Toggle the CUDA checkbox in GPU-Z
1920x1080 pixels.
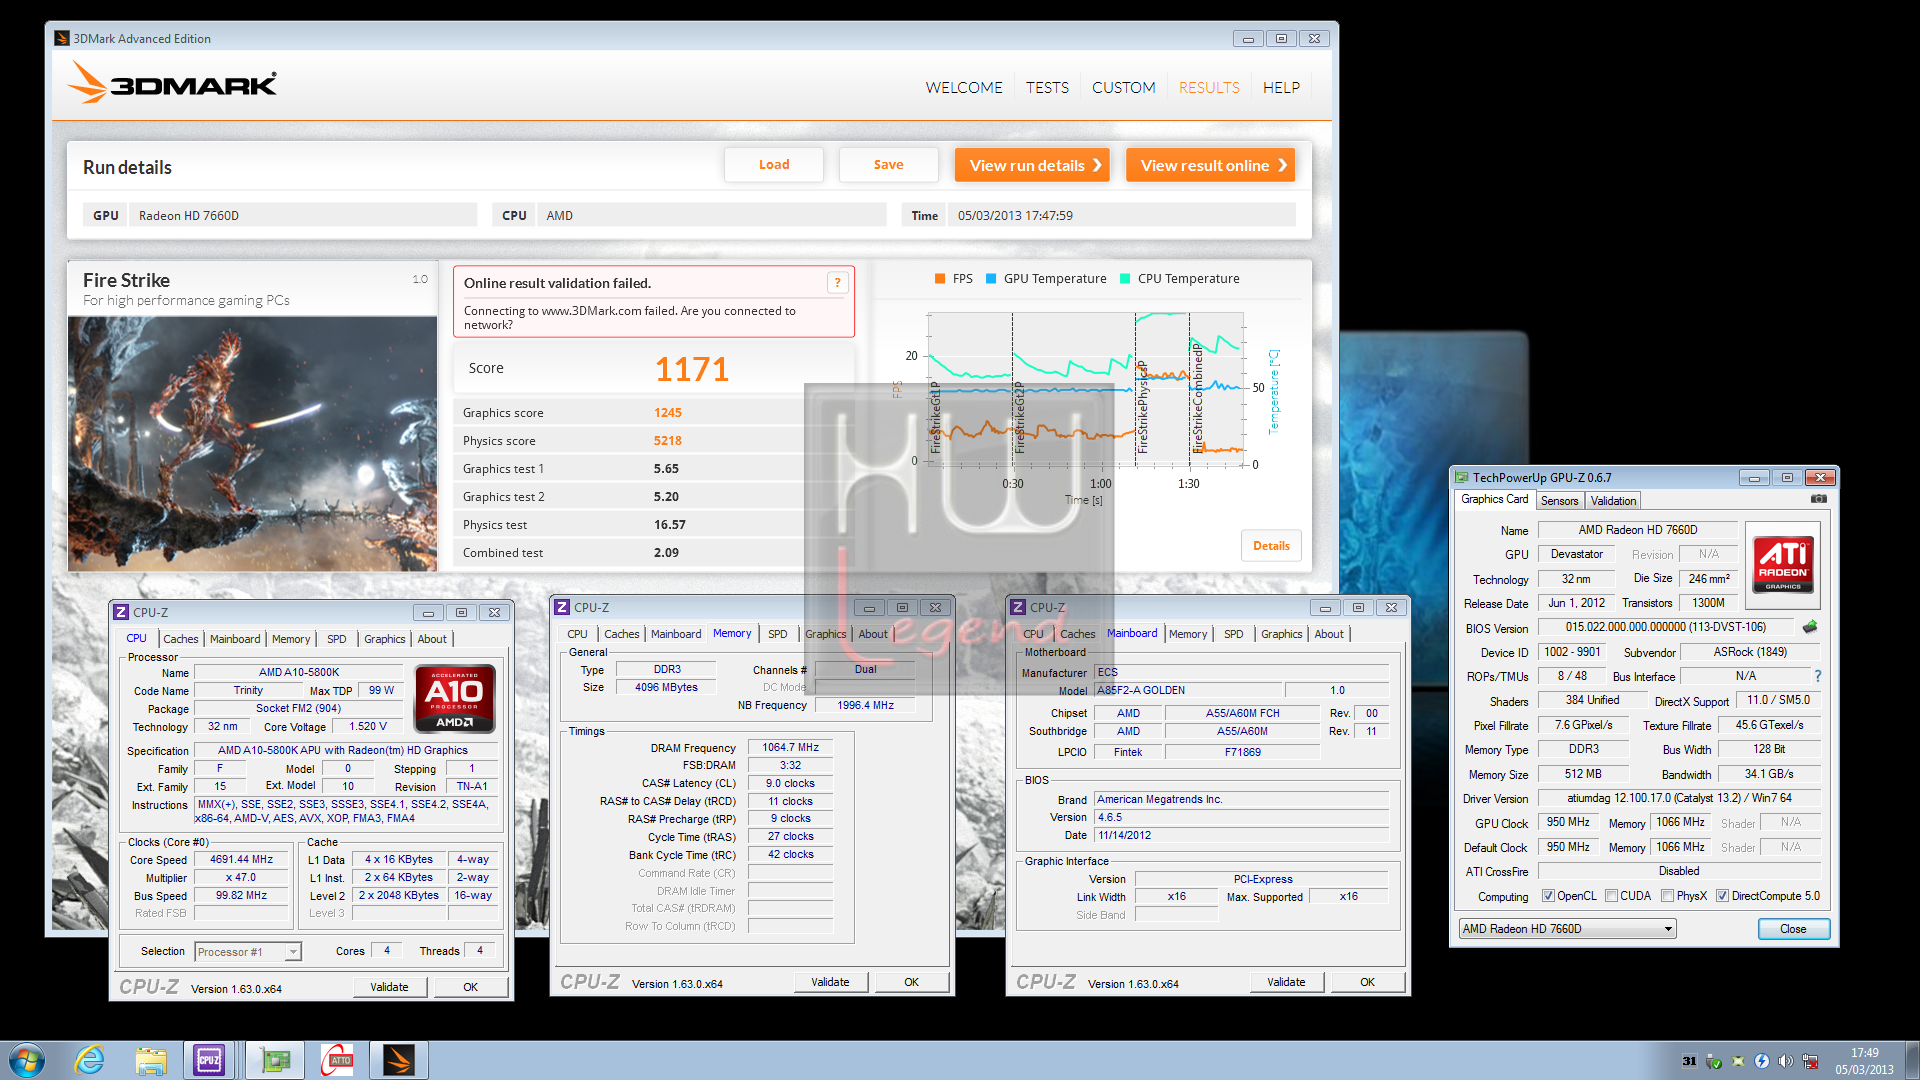[x=1611, y=896]
